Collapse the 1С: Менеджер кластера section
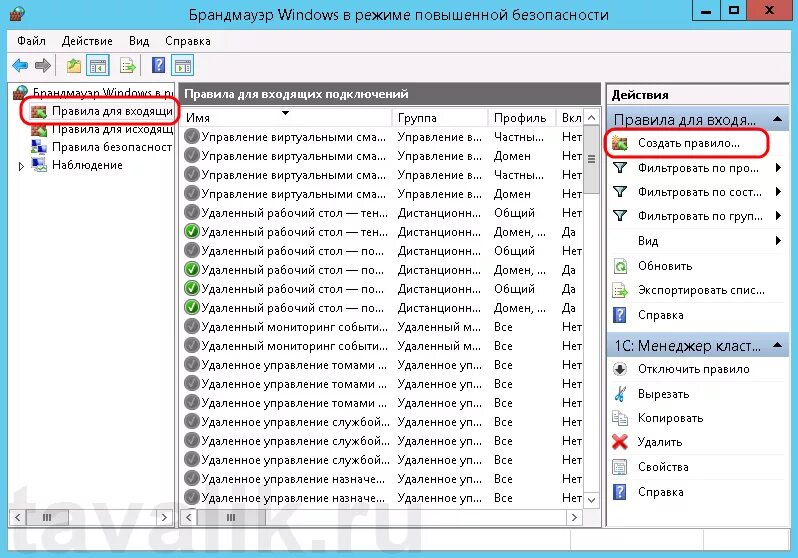Screen dimensions: 798x558 777,345
